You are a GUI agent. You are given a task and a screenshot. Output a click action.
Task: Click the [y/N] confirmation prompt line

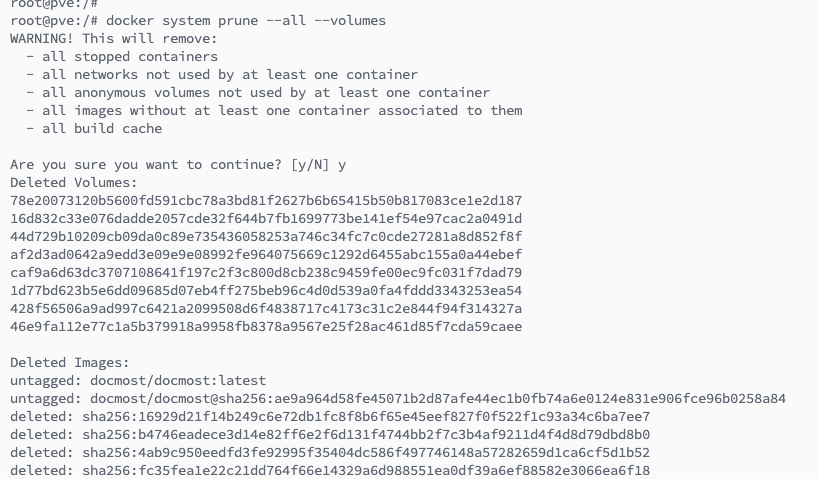click(178, 164)
